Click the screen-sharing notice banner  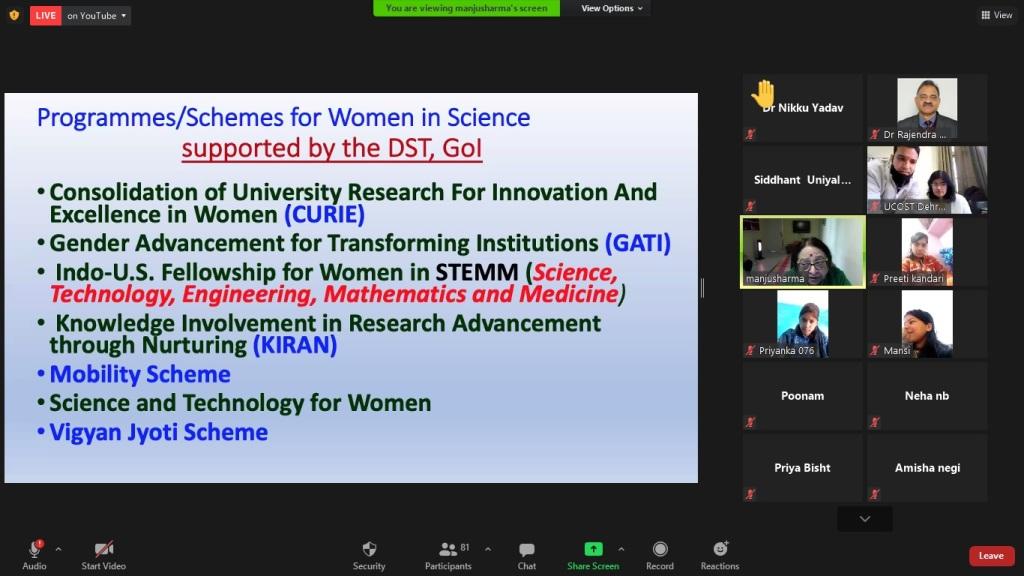coord(466,8)
